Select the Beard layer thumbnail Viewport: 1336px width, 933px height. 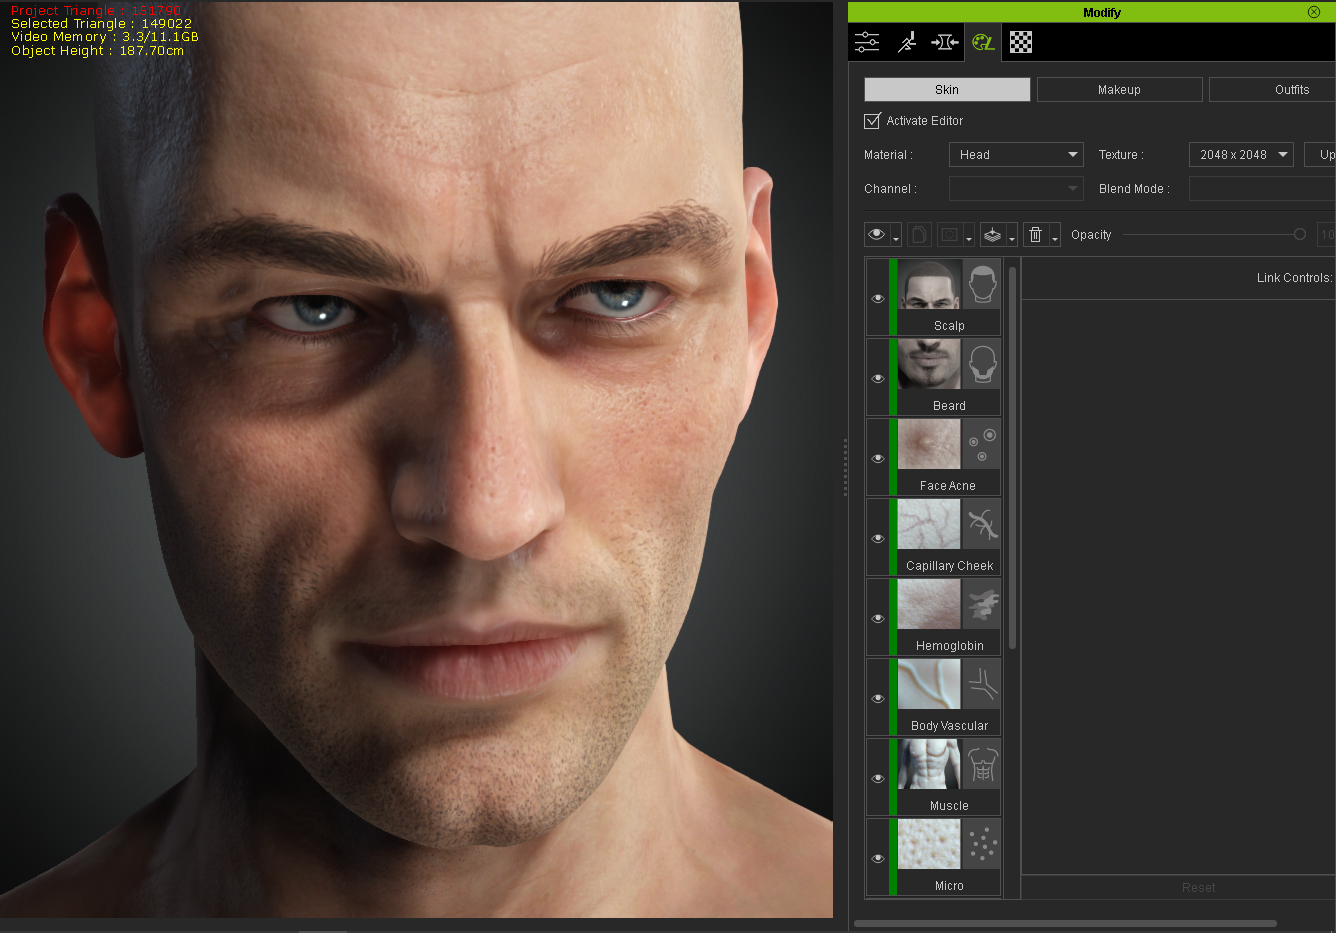point(929,364)
